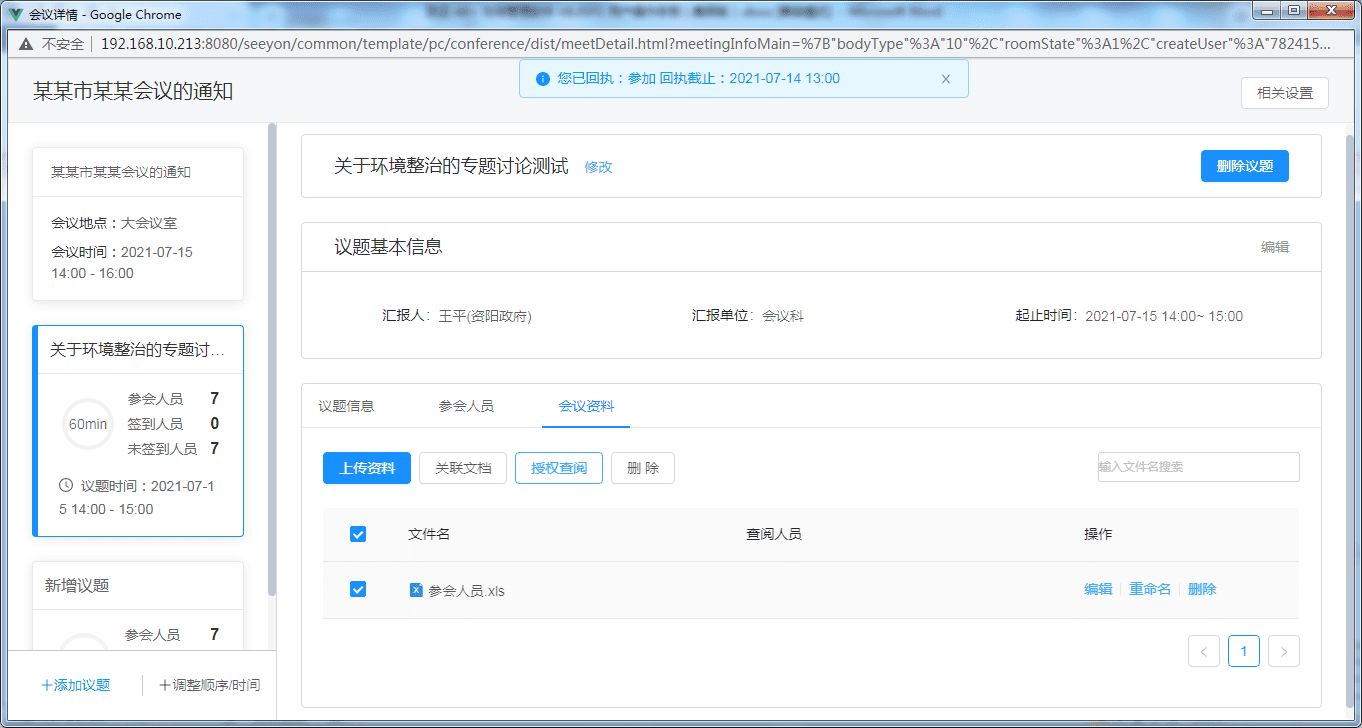Go to the next page of files
Screen dimensions: 1362x728
pyautogui.click(x=1284, y=651)
